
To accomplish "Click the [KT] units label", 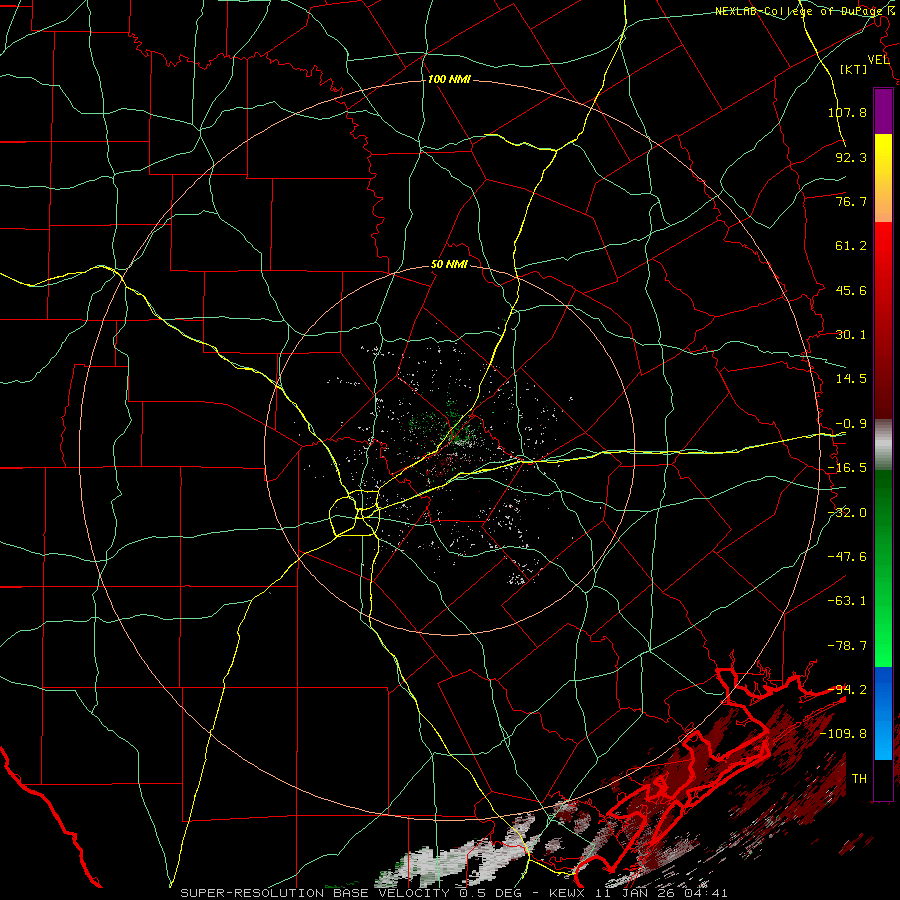I will 854,69.
